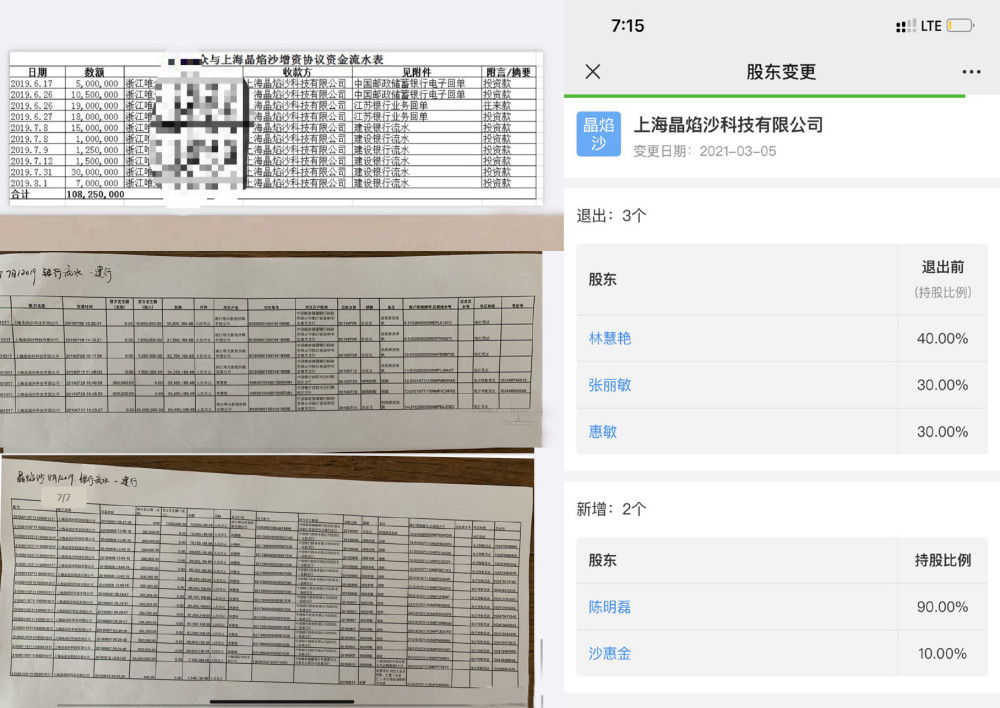Click 30.00% shareholding of 张丽敏
Image resolution: width=1000 pixels, height=708 pixels.
tap(942, 385)
